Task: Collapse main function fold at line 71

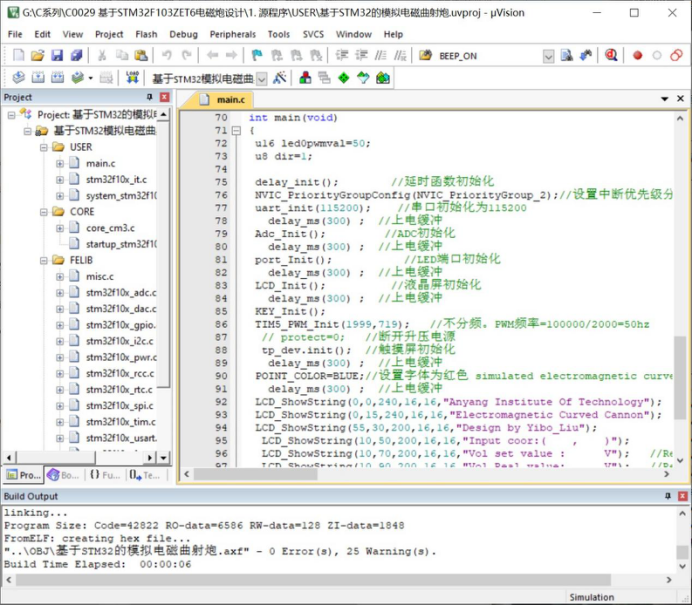Action: (237, 131)
